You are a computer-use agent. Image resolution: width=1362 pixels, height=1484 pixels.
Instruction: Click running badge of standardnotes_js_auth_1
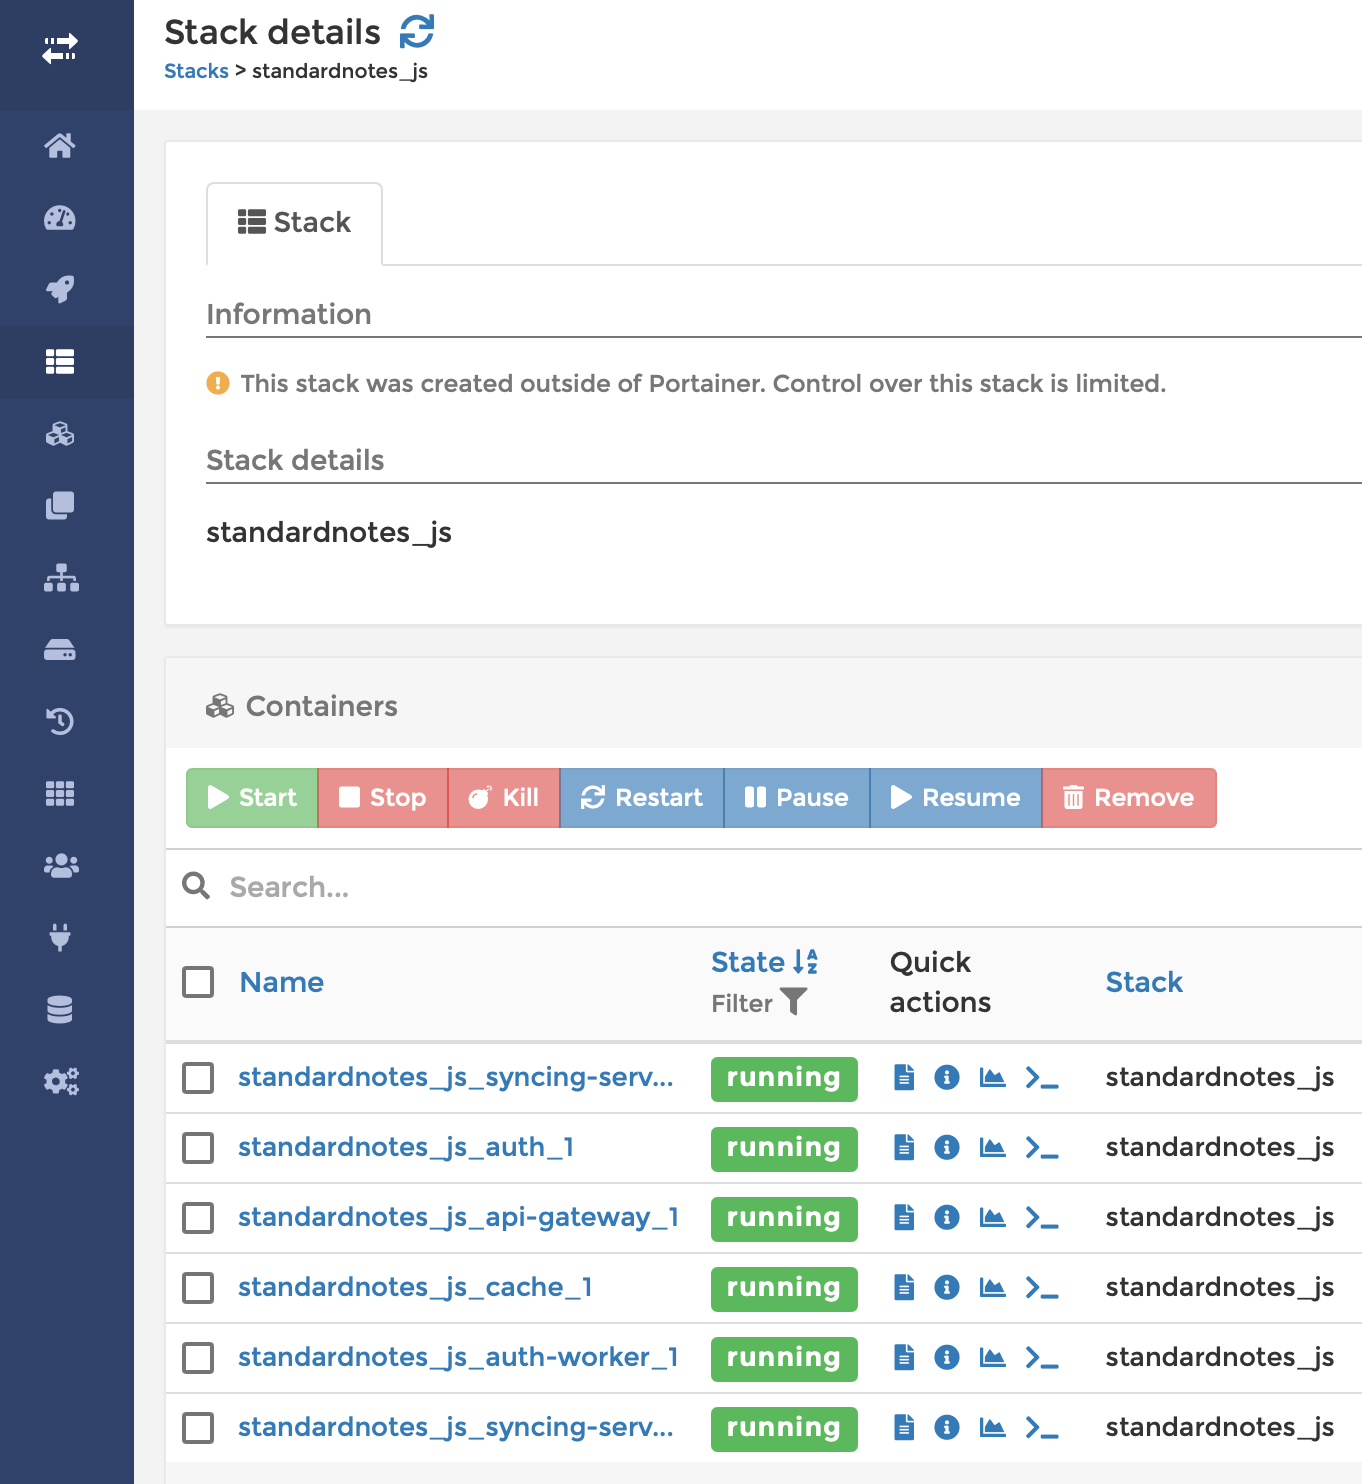(x=784, y=1149)
